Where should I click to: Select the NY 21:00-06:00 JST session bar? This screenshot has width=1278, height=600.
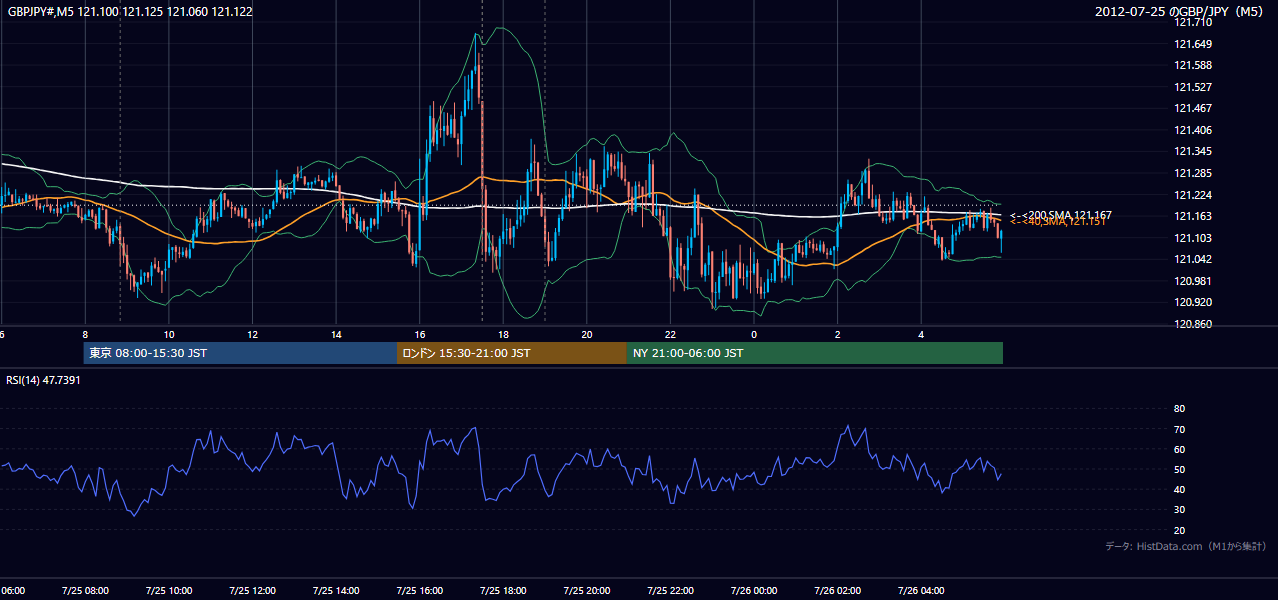pyautogui.click(x=815, y=353)
